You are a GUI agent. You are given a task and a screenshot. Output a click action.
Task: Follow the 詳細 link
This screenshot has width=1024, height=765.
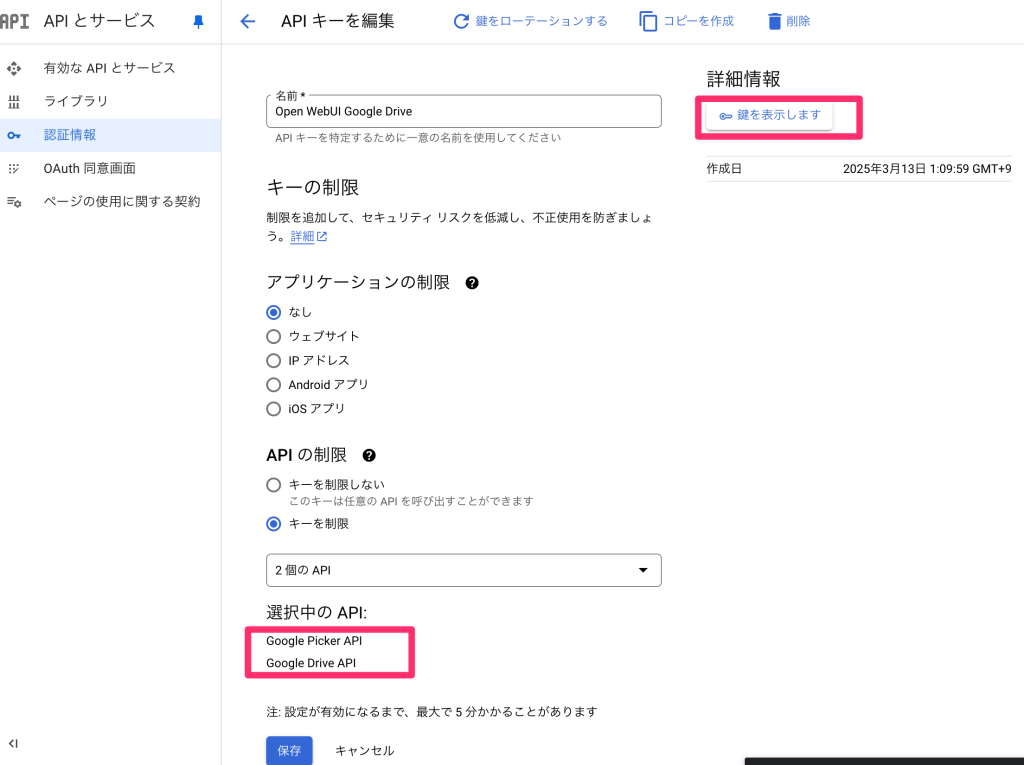[x=302, y=236]
